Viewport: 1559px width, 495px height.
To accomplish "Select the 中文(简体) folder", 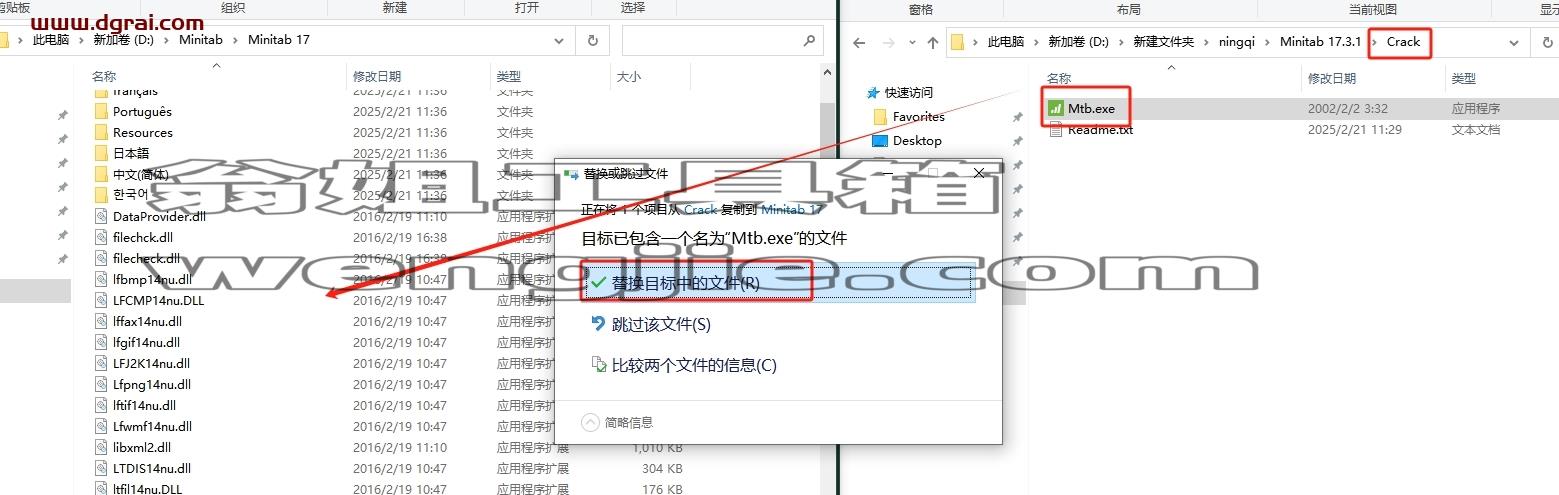I will 141,174.
